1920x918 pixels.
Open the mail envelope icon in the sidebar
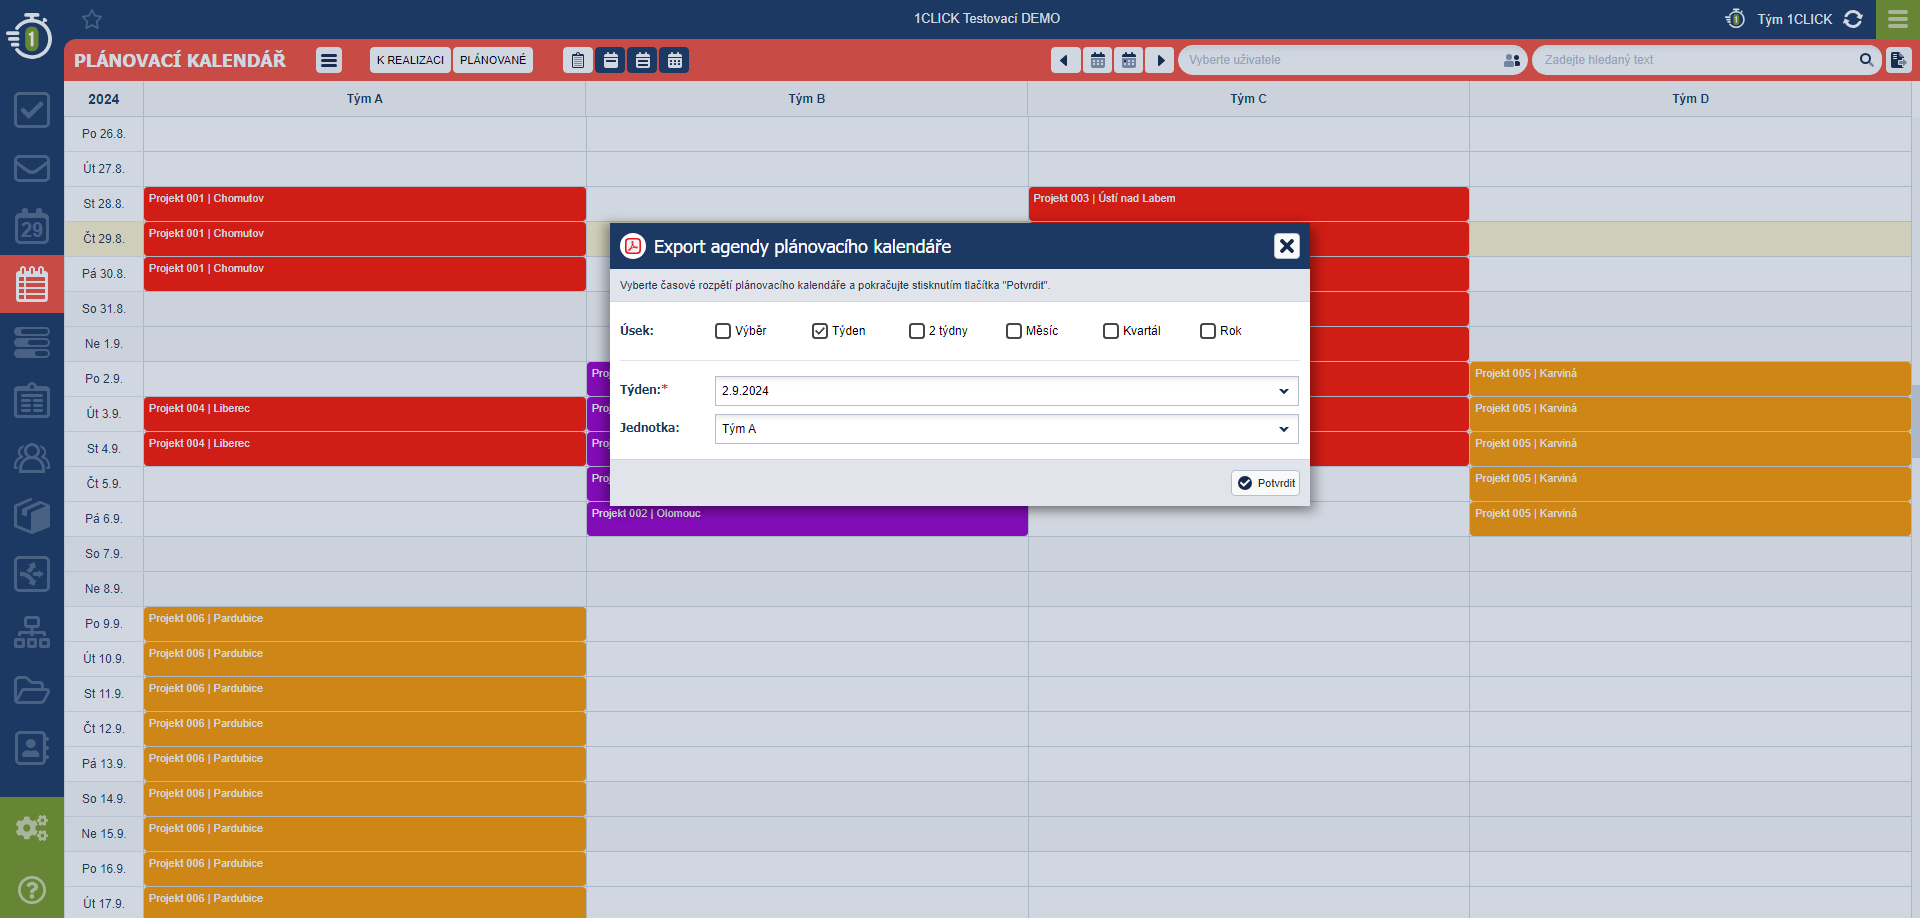click(x=32, y=168)
